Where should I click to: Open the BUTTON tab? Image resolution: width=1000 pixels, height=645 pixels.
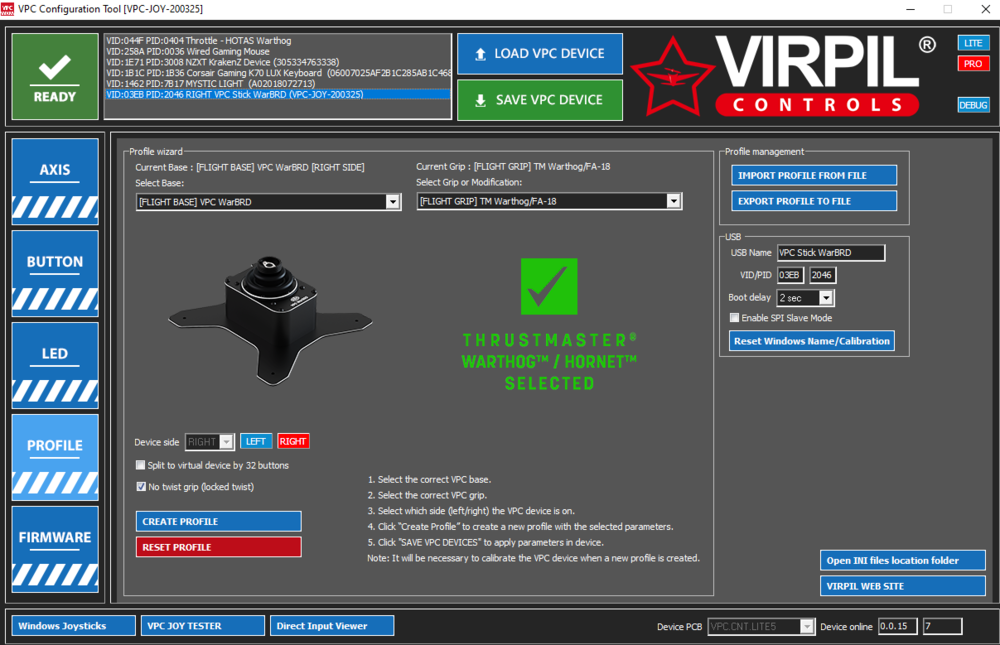click(55, 274)
